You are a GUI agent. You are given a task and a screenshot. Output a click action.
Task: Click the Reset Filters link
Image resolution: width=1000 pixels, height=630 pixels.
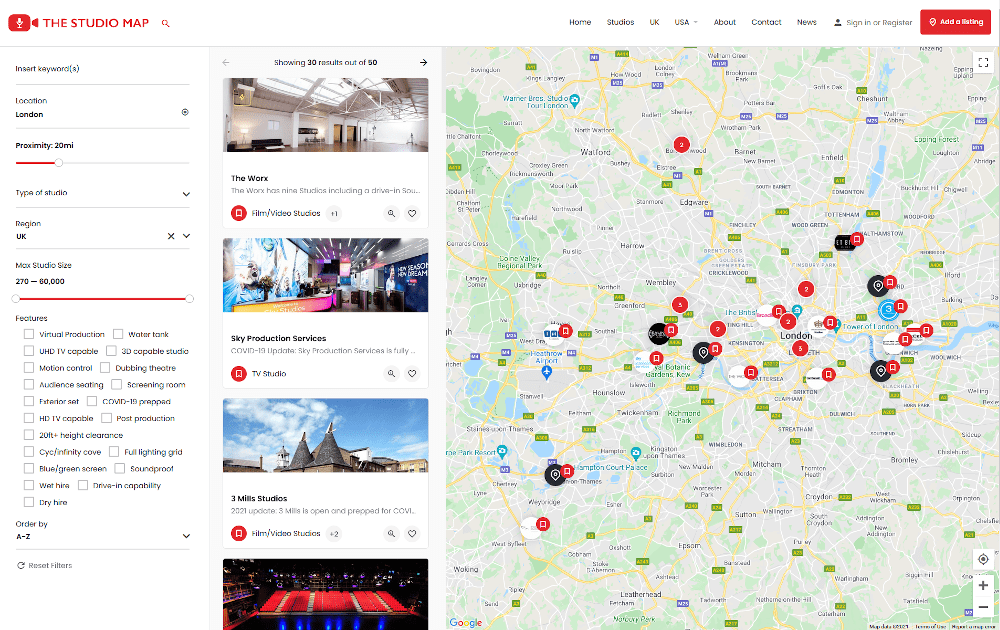pos(45,566)
